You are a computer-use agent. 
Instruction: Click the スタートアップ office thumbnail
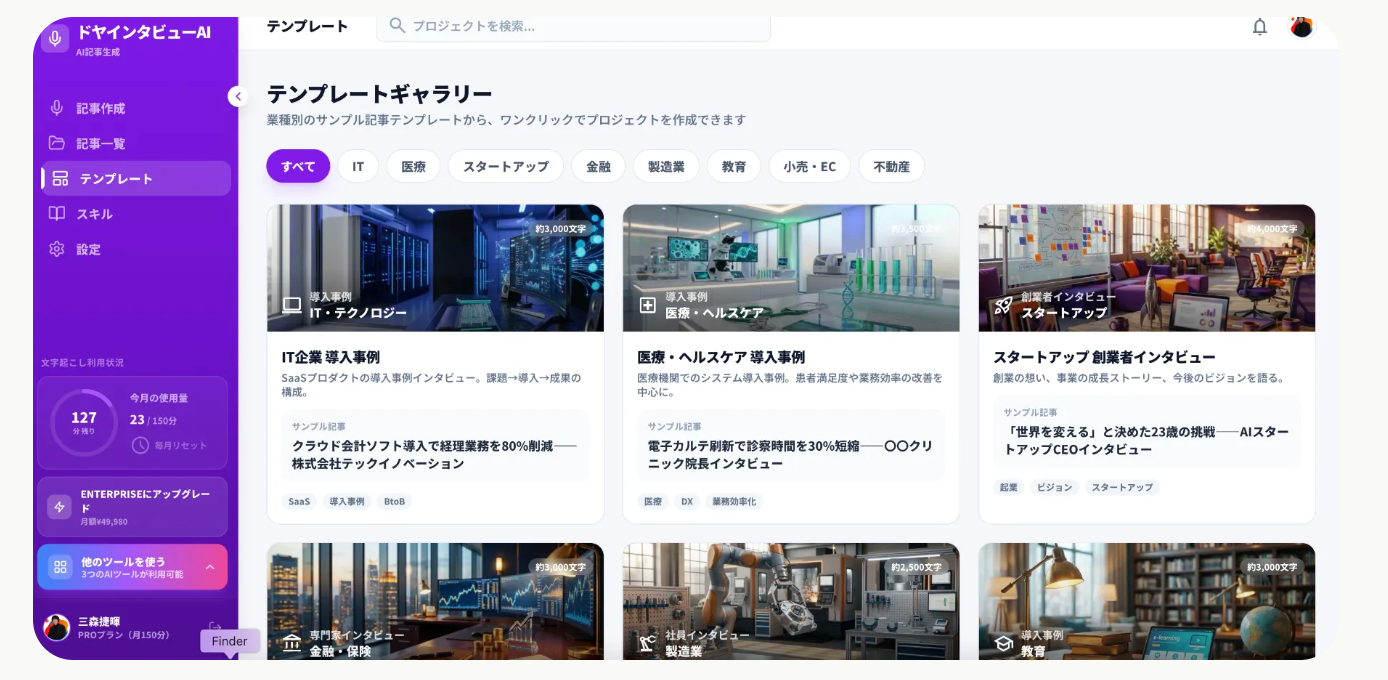(1147, 268)
